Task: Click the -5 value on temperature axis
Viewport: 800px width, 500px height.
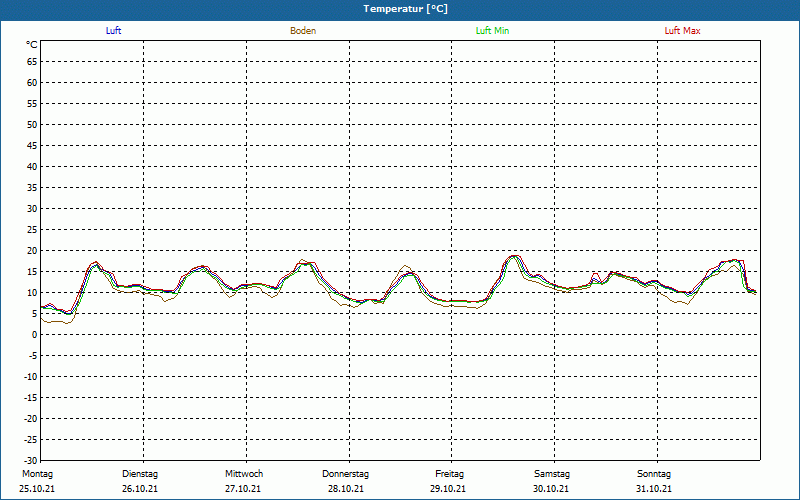Action: click(x=33, y=356)
